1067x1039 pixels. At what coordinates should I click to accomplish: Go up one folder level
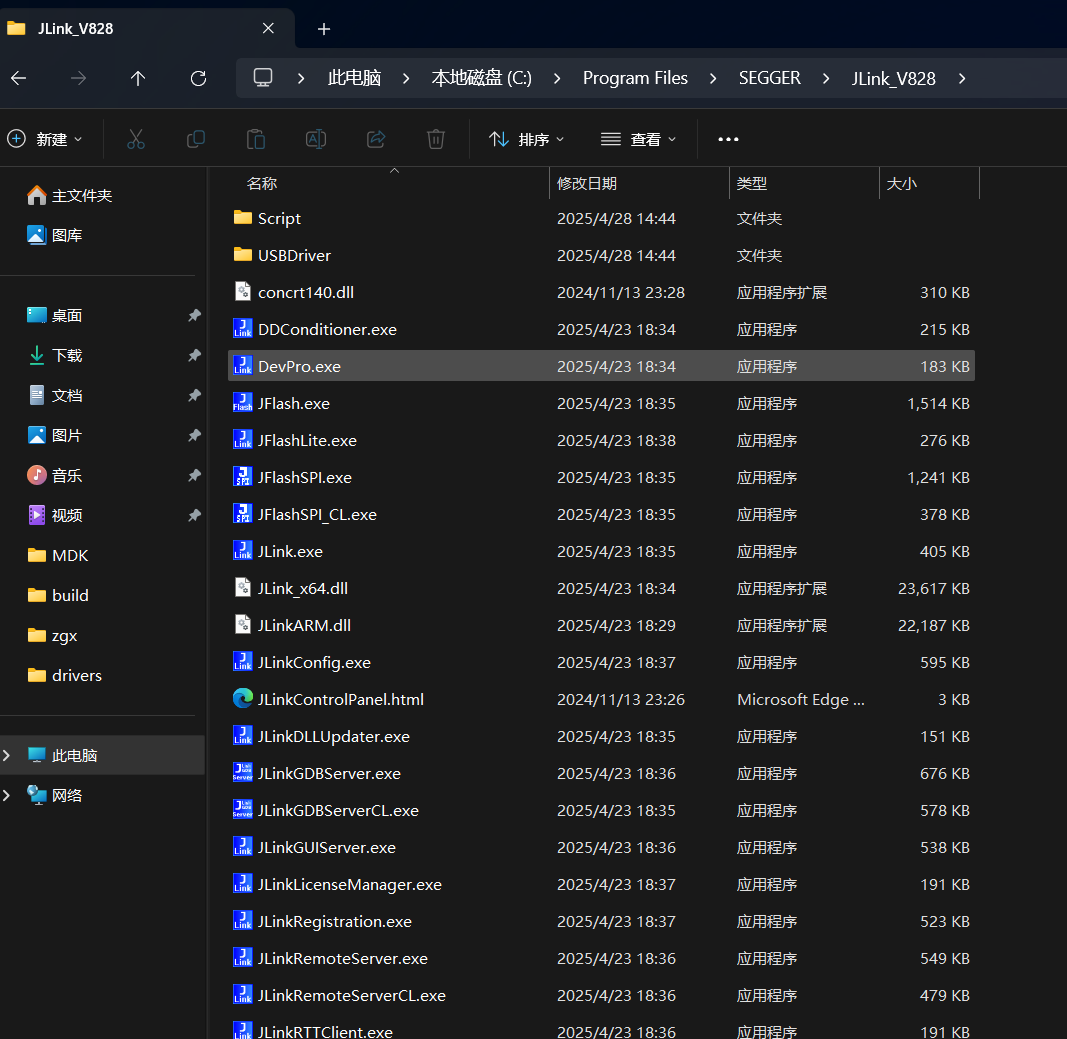click(x=138, y=78)
